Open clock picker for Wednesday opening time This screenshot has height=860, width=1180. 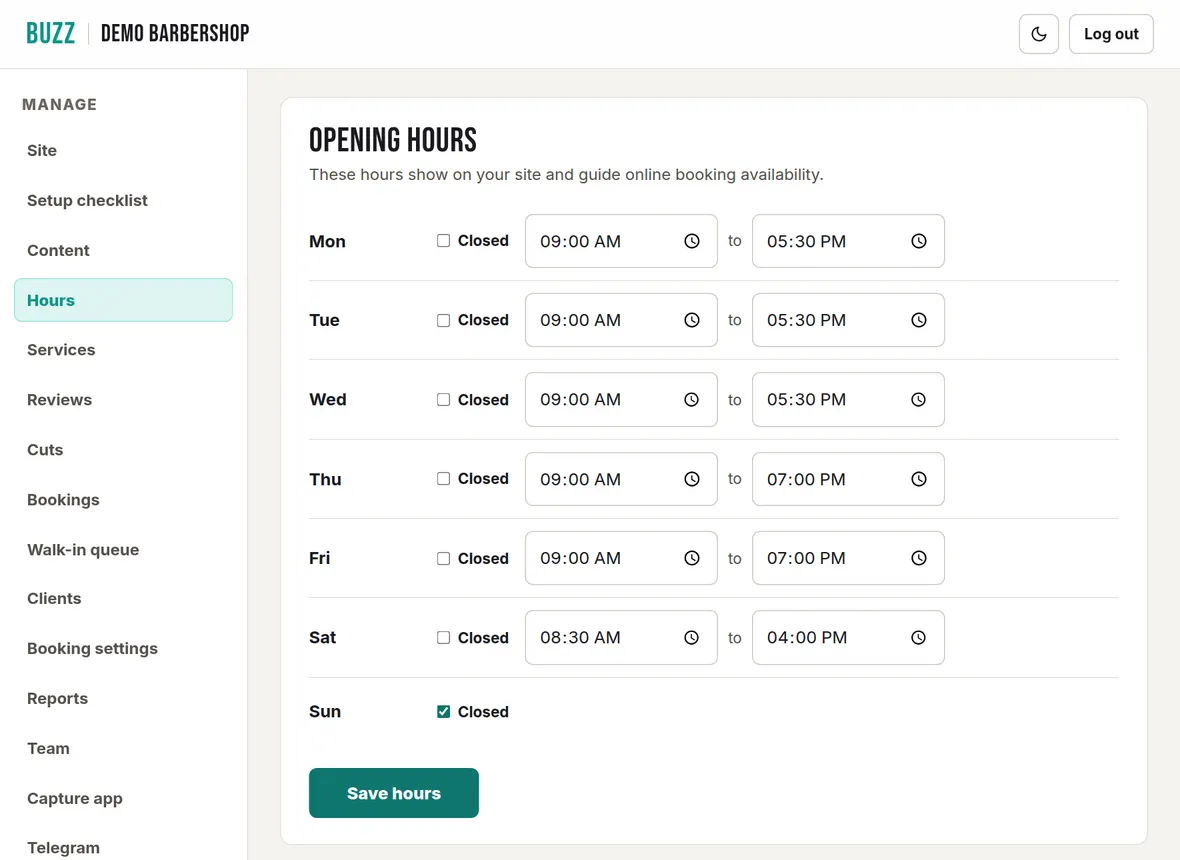pos(692,400)
